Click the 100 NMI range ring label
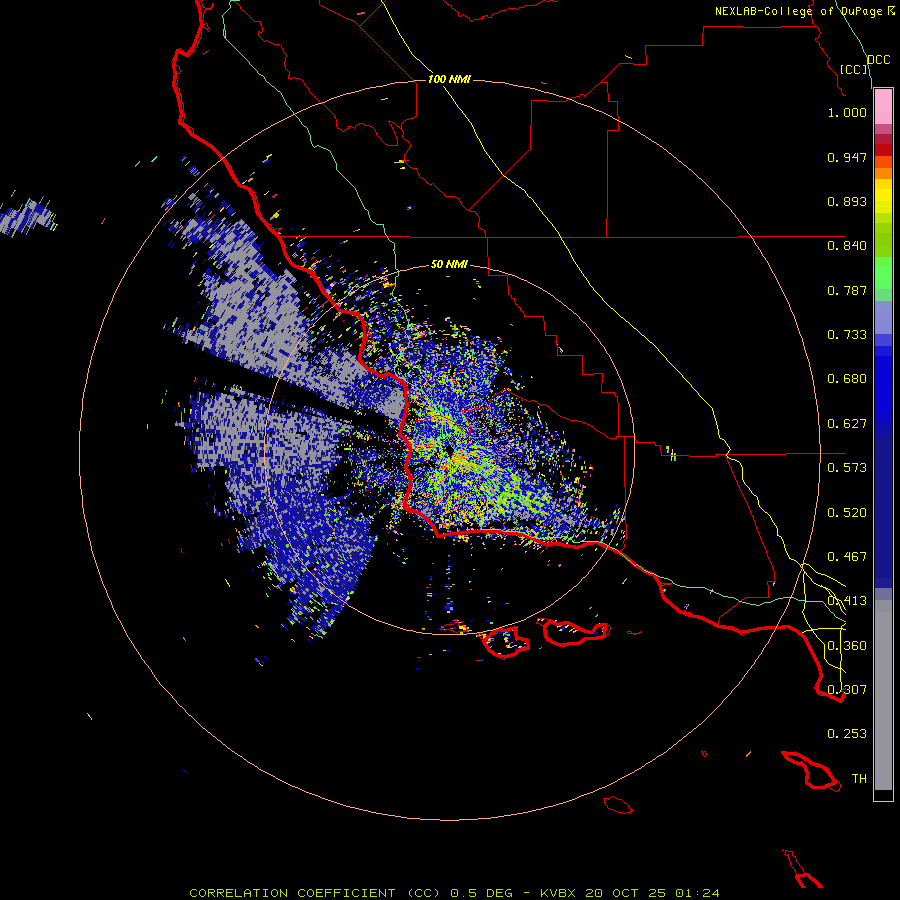The width and height of the screenshot is (900, 900). [449, 79]
